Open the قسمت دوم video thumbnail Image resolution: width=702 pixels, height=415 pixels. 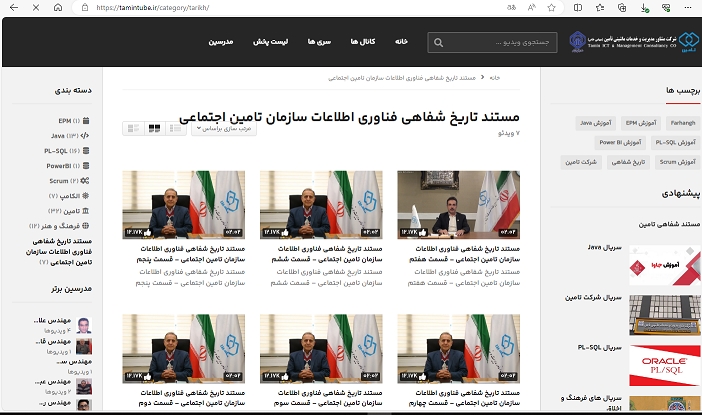click(184, 349)
